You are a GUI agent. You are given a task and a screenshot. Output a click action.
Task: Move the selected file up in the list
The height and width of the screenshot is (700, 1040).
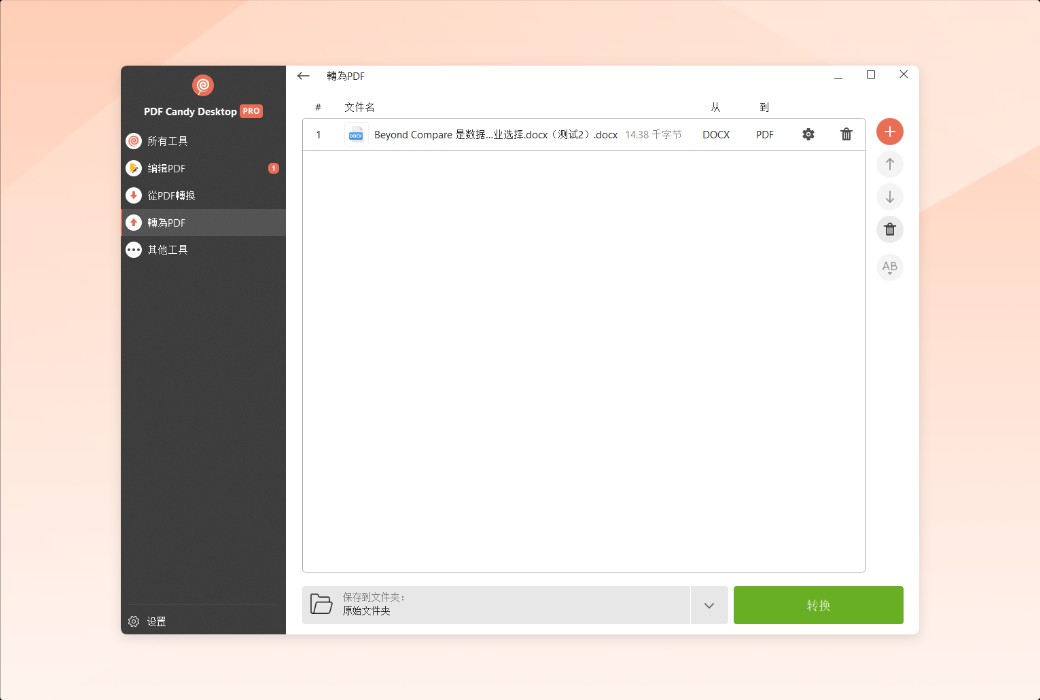[x=889, y=164]
